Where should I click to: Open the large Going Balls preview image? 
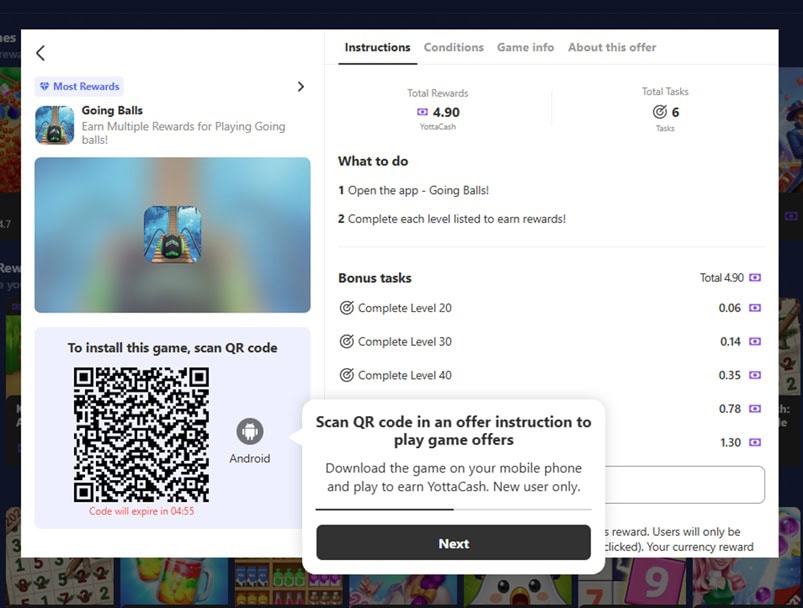[172, 235]
